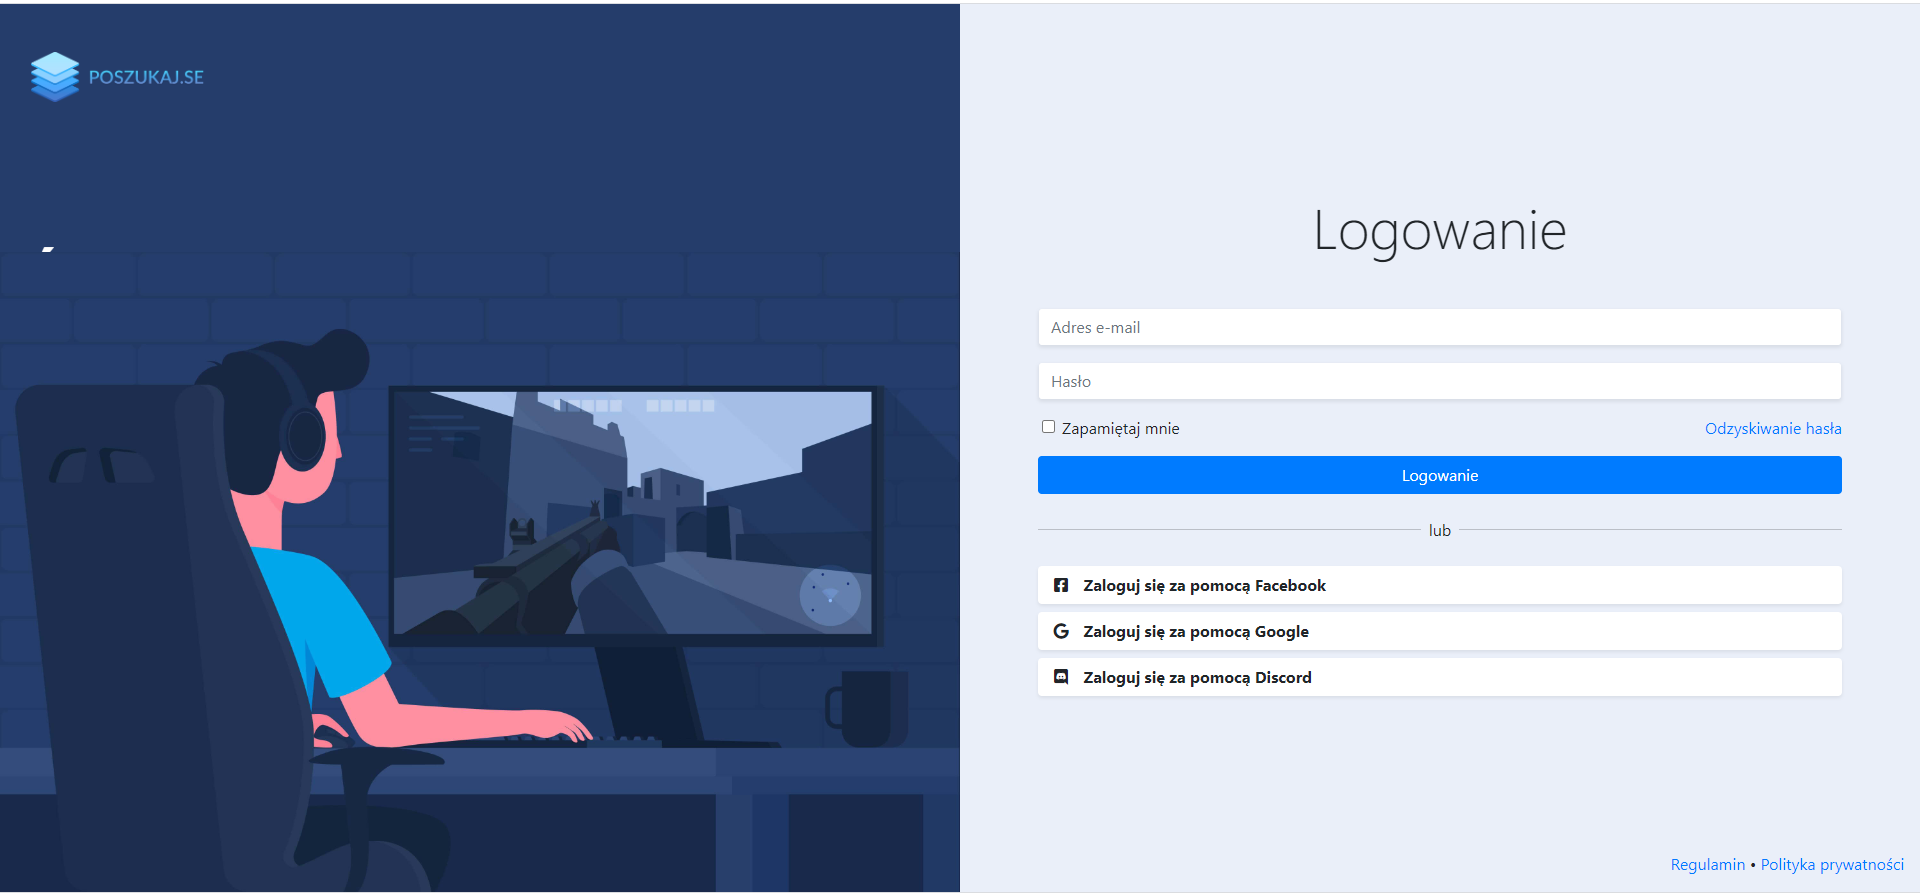This screenshot has width=1920, height=893.
Task: Click the coffee mug in the illustration
Action: (868, 708)
